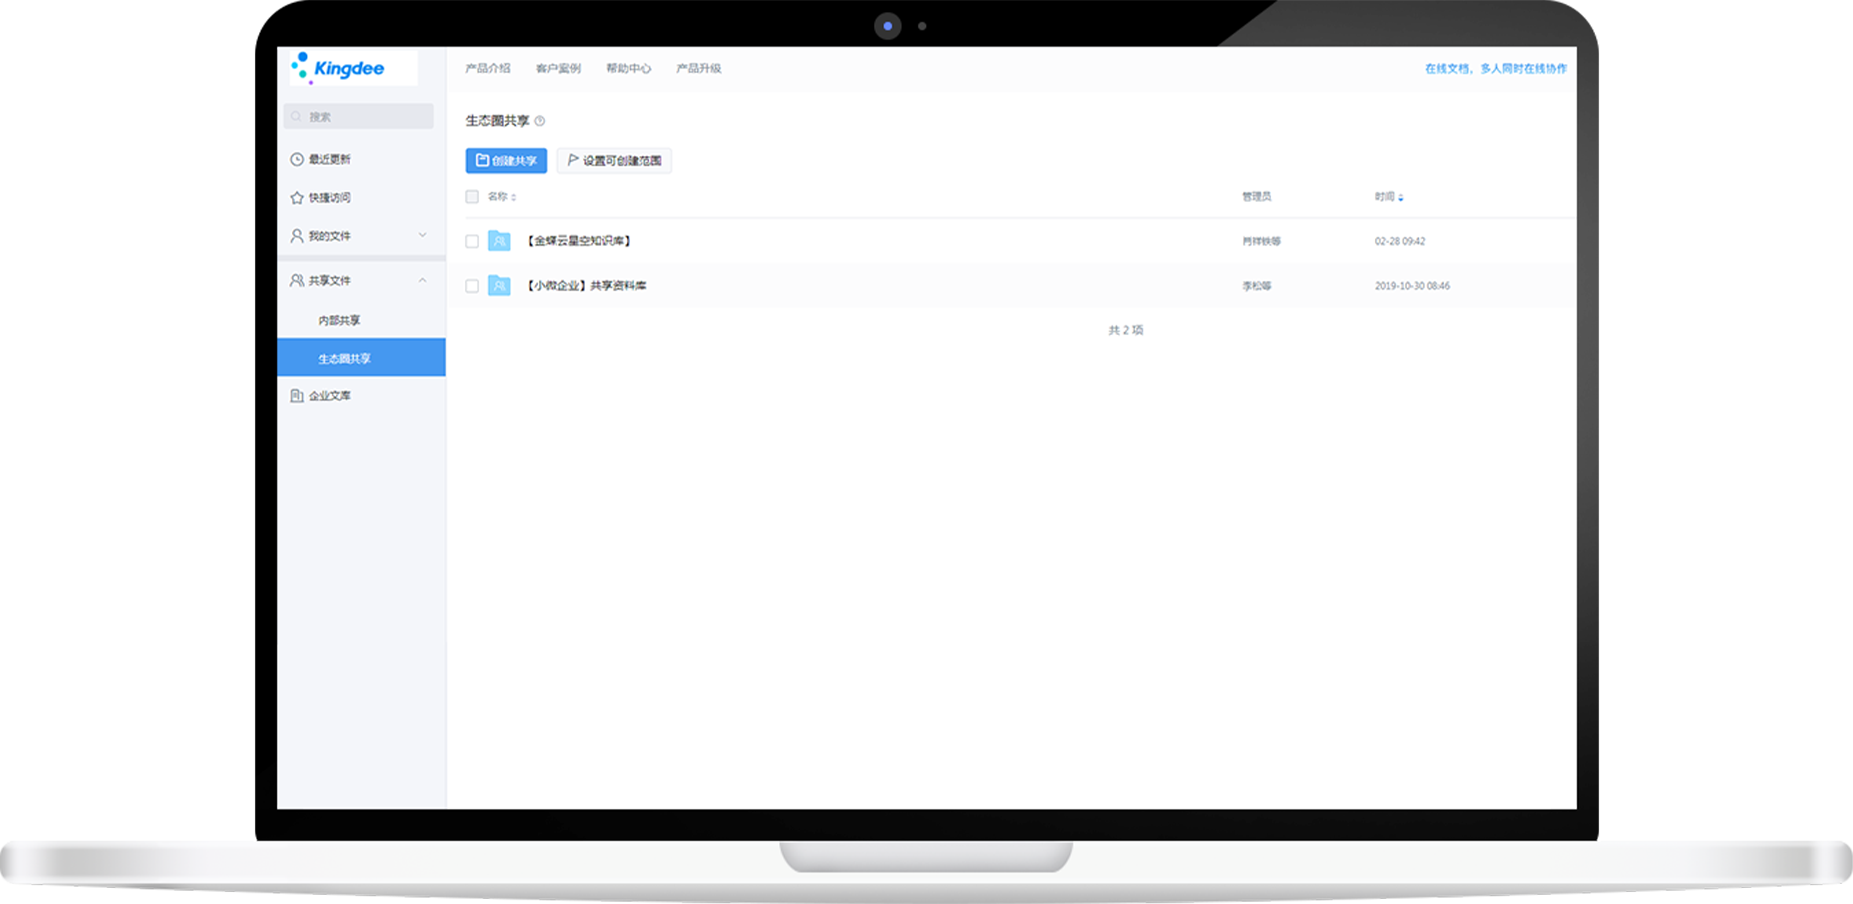Viewport: 1853px width, 904px height.
Task: Sort the list by 时间 column arrow
Action: coord(1400,198)
